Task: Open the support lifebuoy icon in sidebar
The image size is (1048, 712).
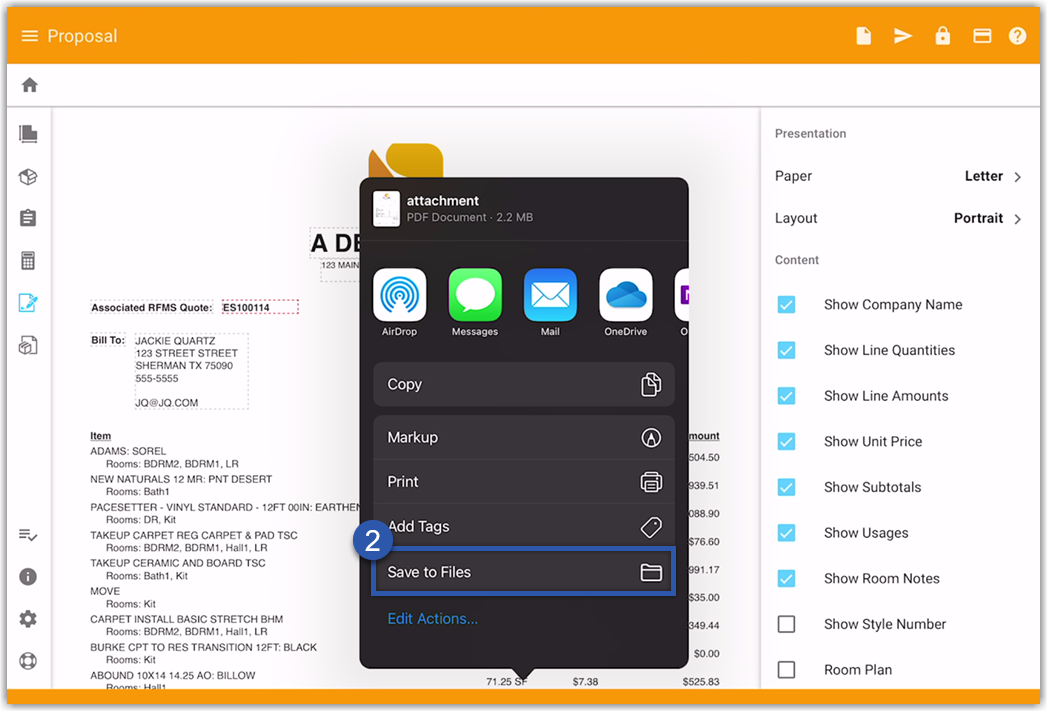Action: [x=28, y=661]
